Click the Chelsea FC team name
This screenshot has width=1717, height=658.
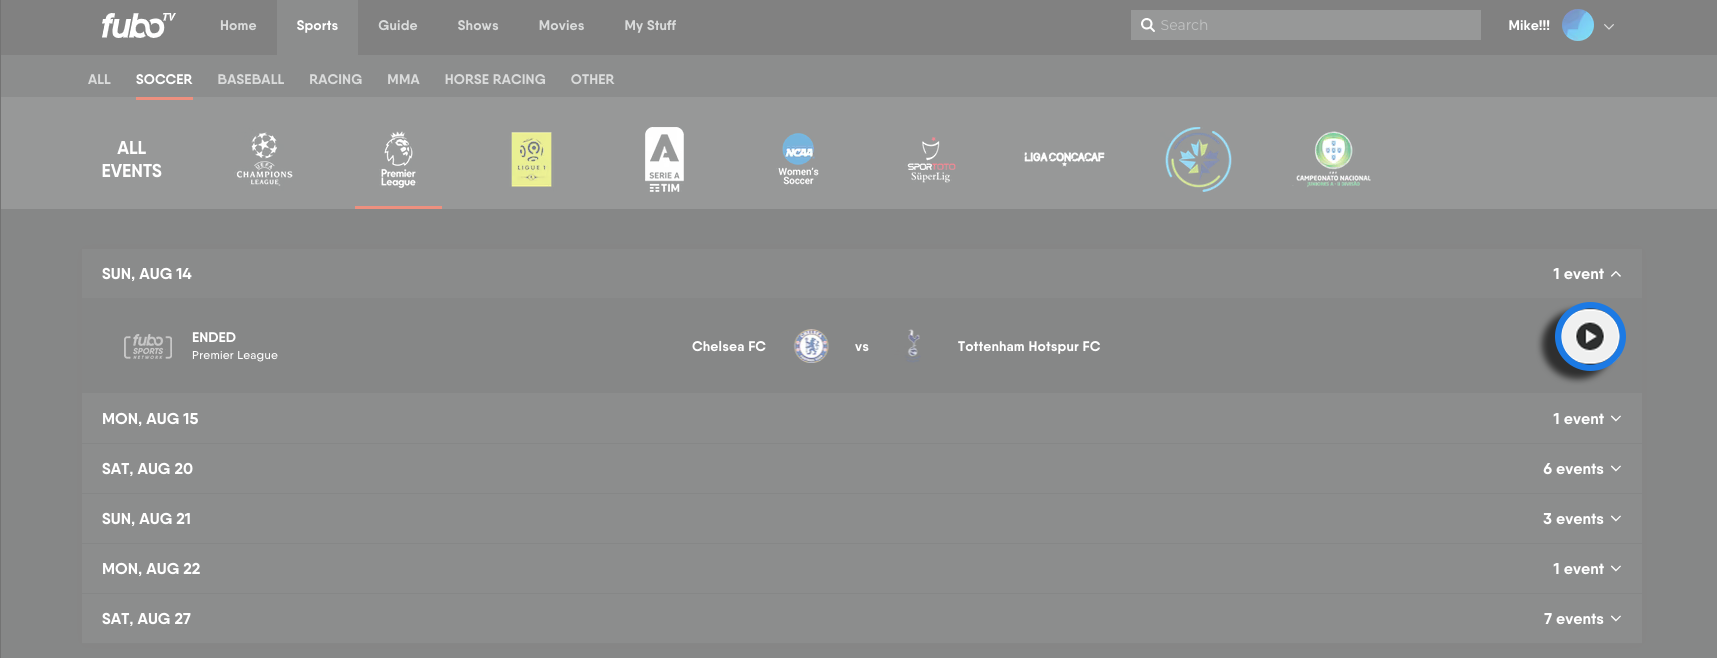(x=729, y=346)
